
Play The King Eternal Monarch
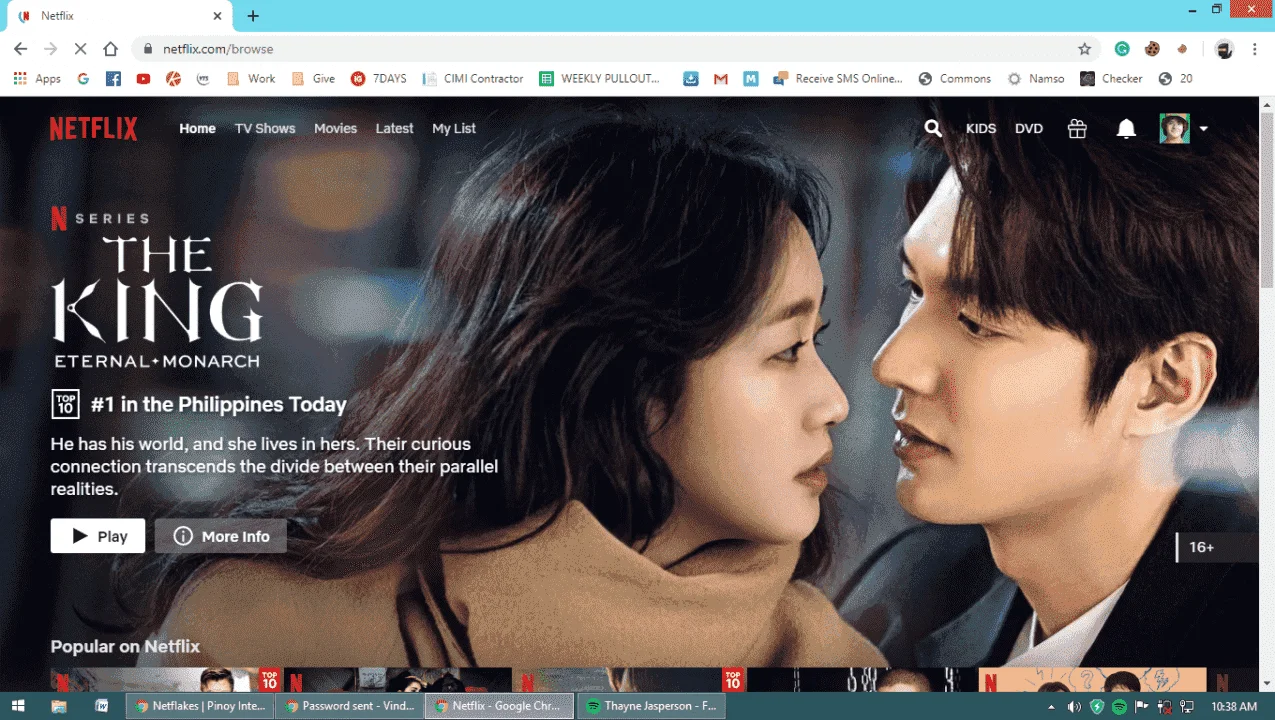[x=98, y=536]
